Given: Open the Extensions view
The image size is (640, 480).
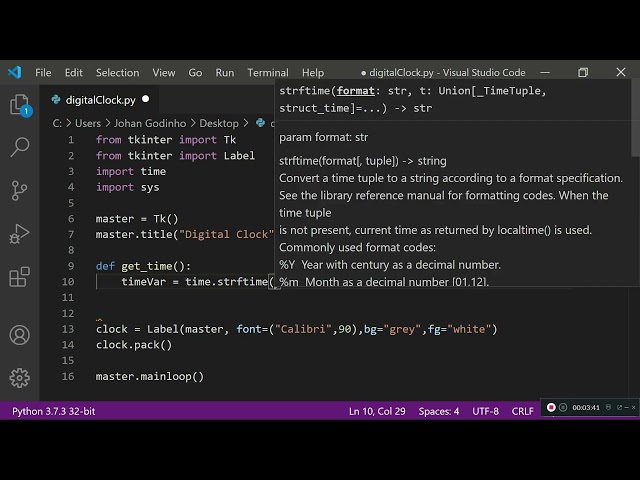Looking at the screenshot, I should coord(20,277).
